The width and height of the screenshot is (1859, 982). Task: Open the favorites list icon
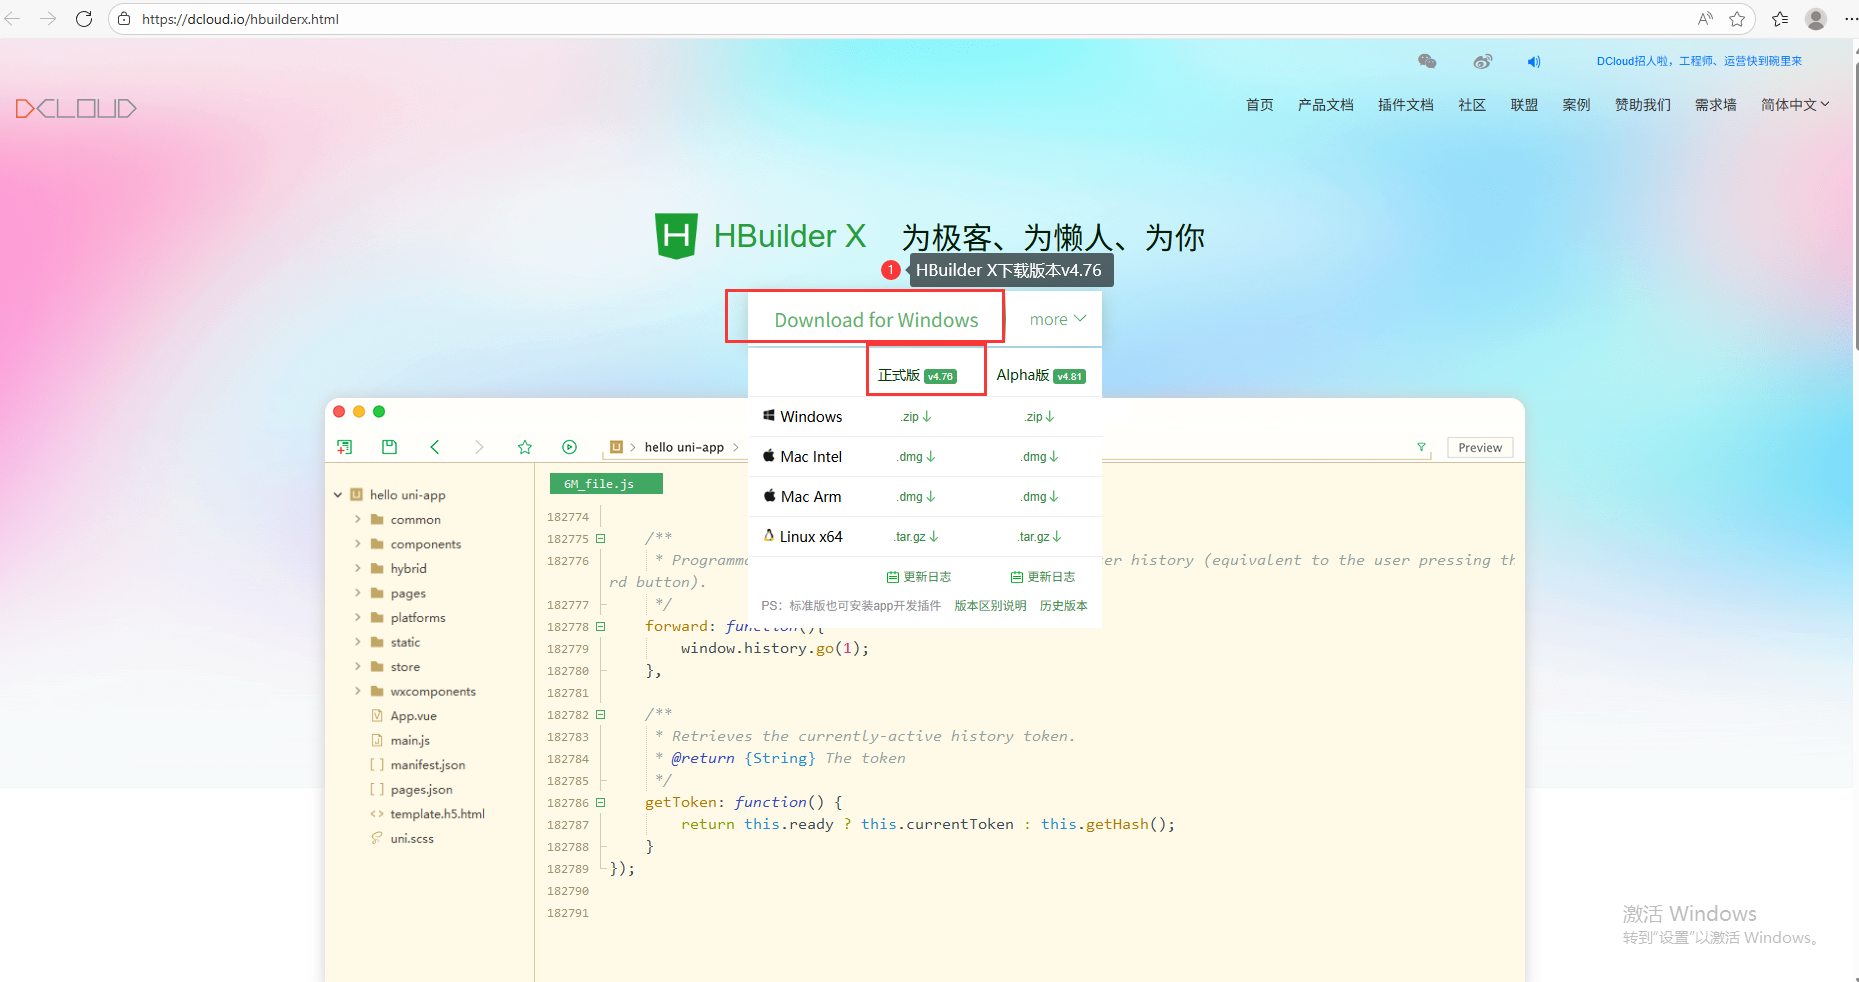click(1780, 19)
